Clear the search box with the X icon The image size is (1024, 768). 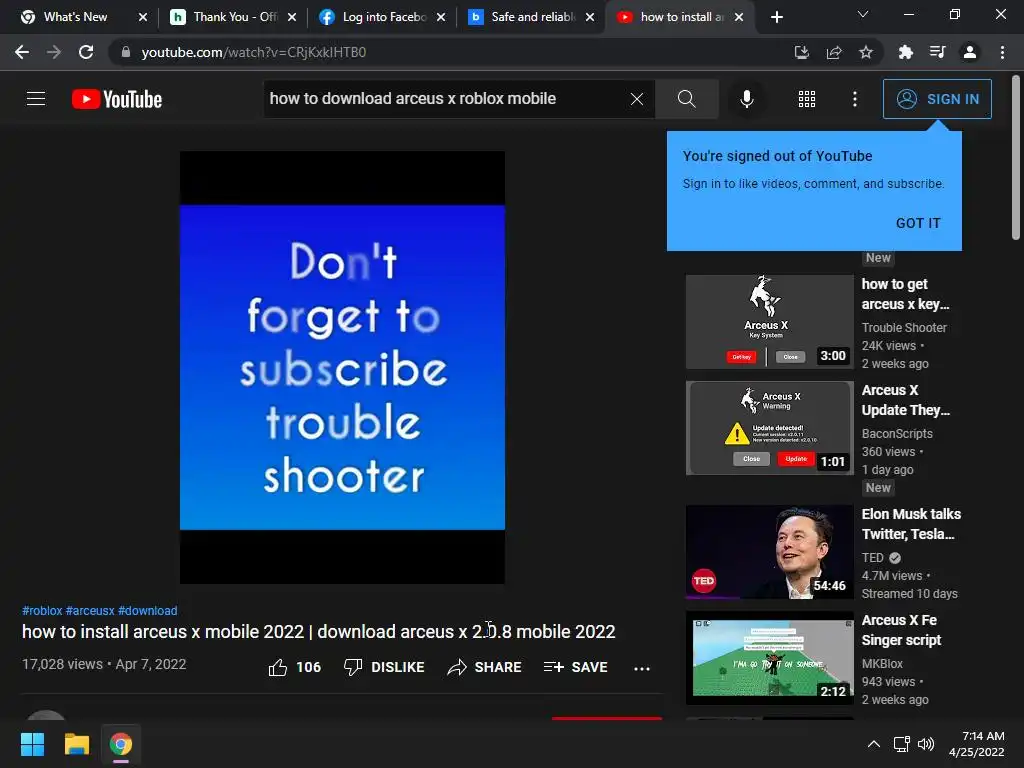point(637,99)
